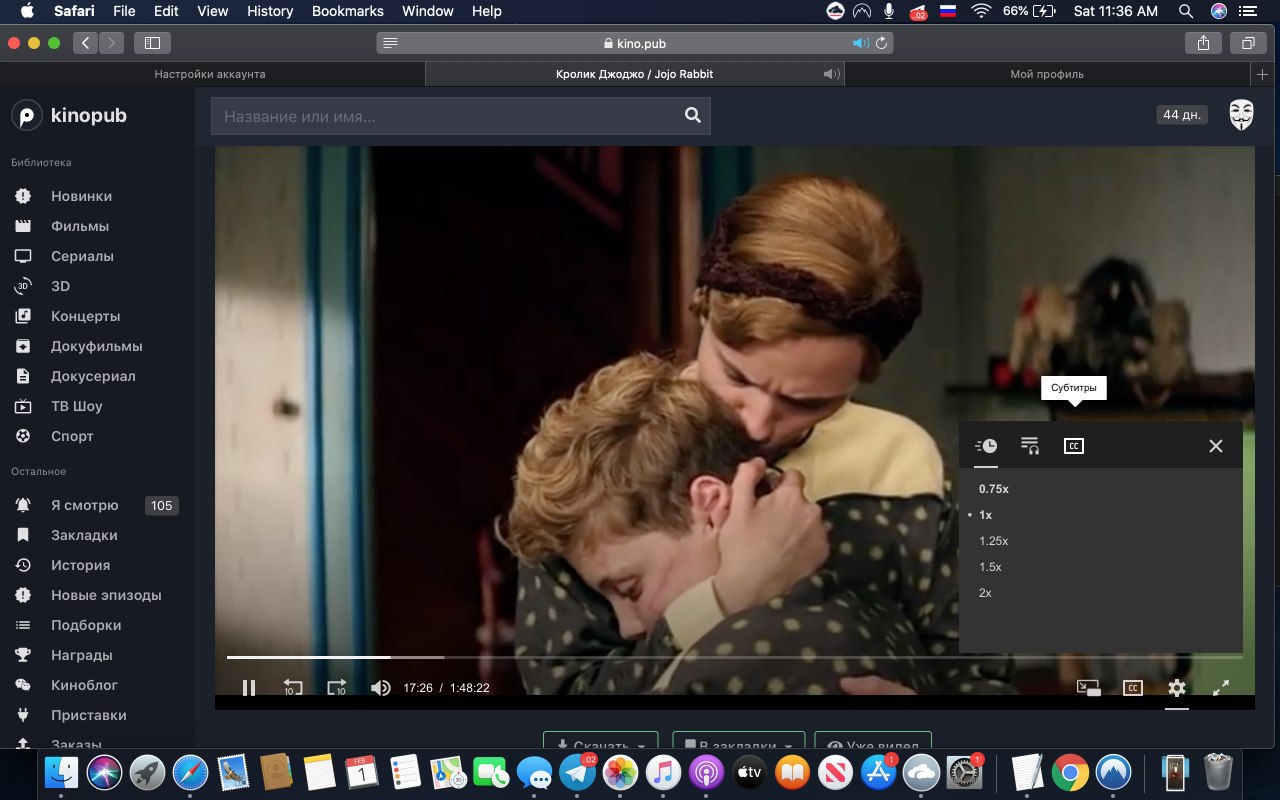Show Safari tab overview
The image size is (1280, 800).
point(1248,43)
